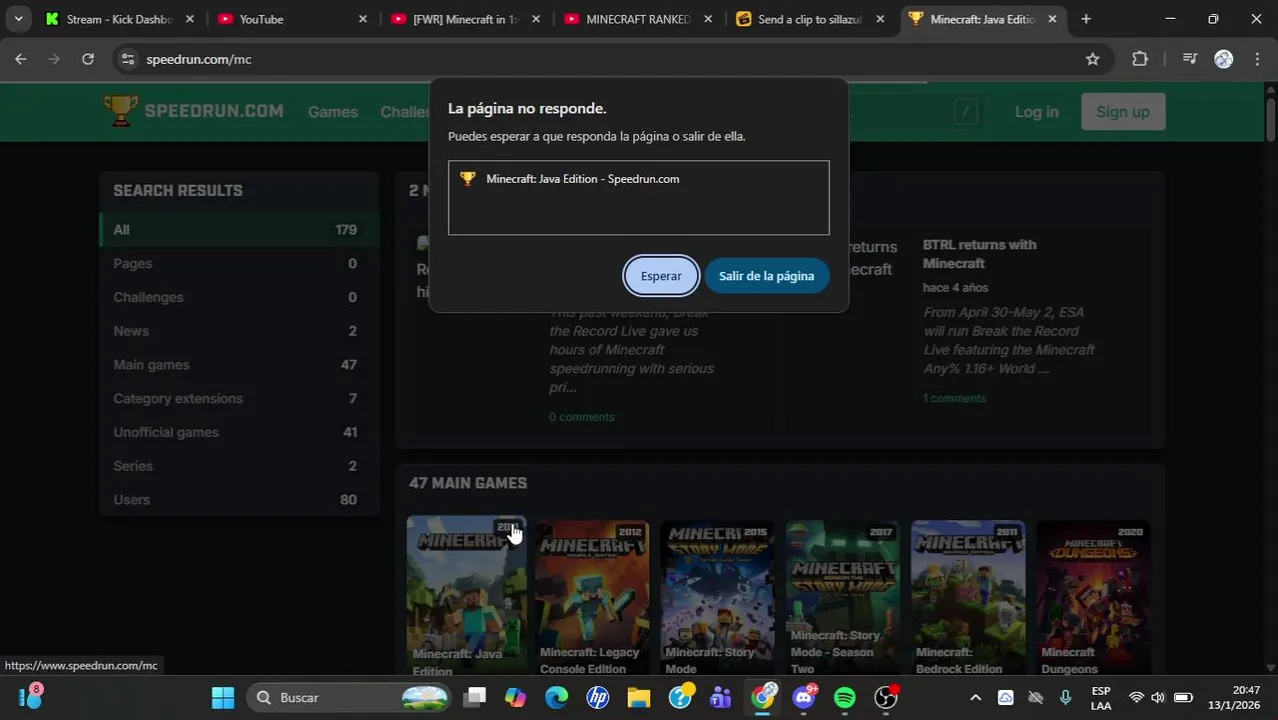This screenshot has height=720, width=1278.
Task: Open the browser extensions puzzle icon
Action: pyautogui.click(x=1140, y=59)
